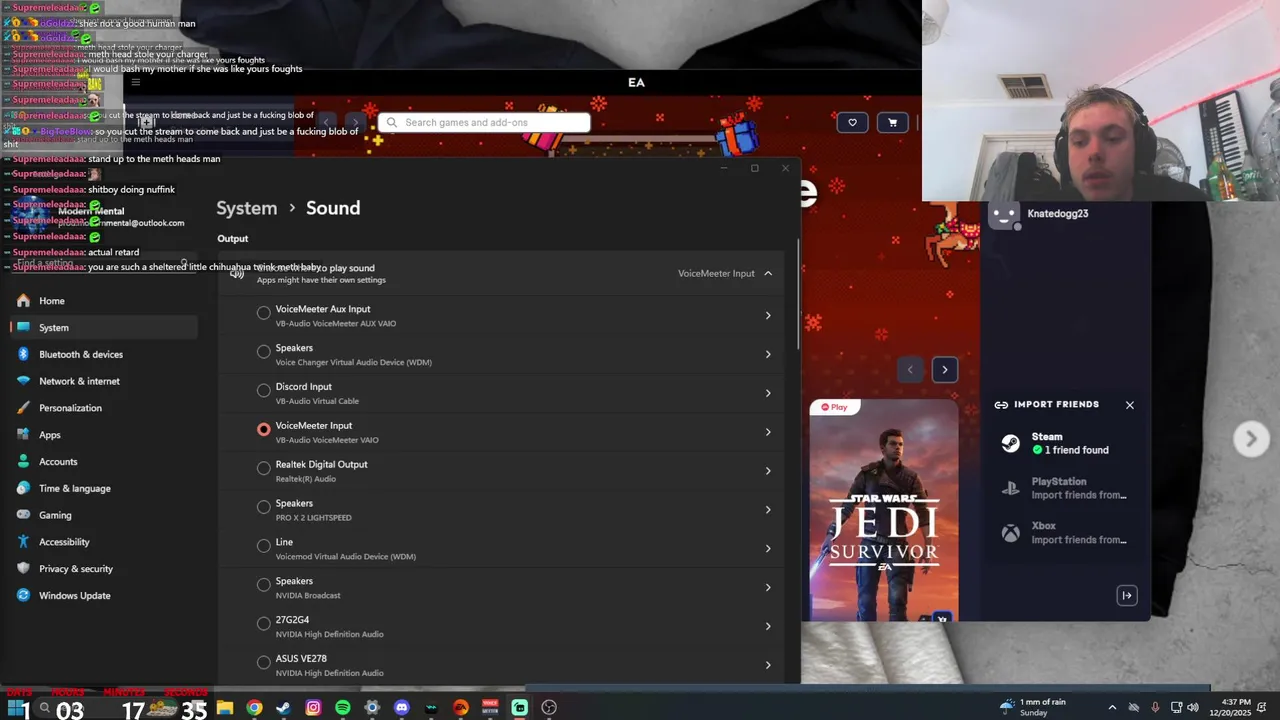Click the EA app hamburger menu icon

(136, 82)
